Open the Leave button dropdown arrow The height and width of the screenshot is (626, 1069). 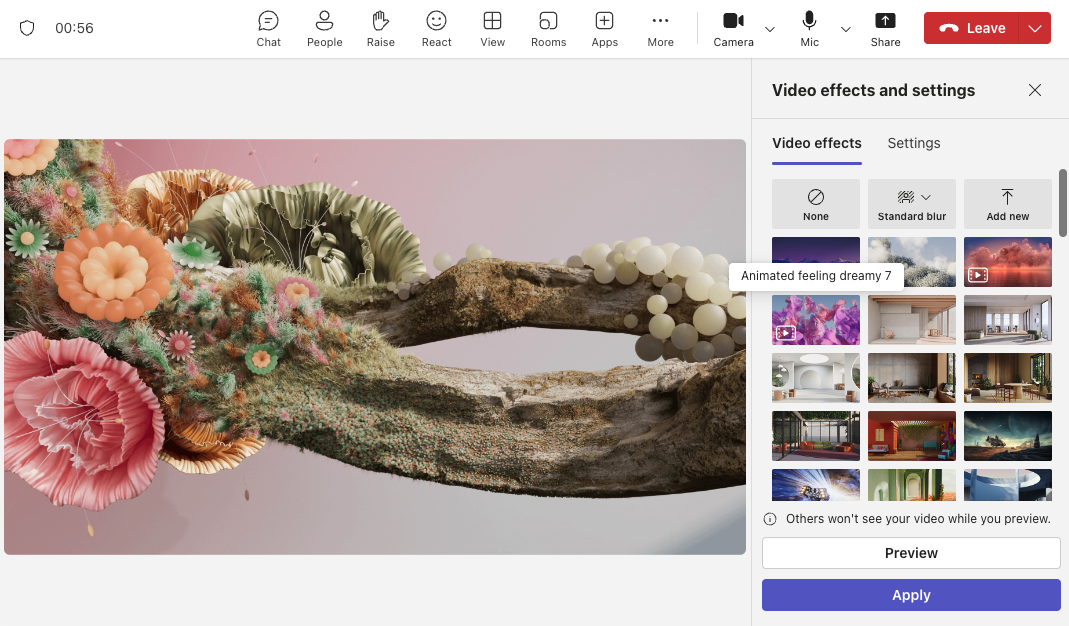1035,29
